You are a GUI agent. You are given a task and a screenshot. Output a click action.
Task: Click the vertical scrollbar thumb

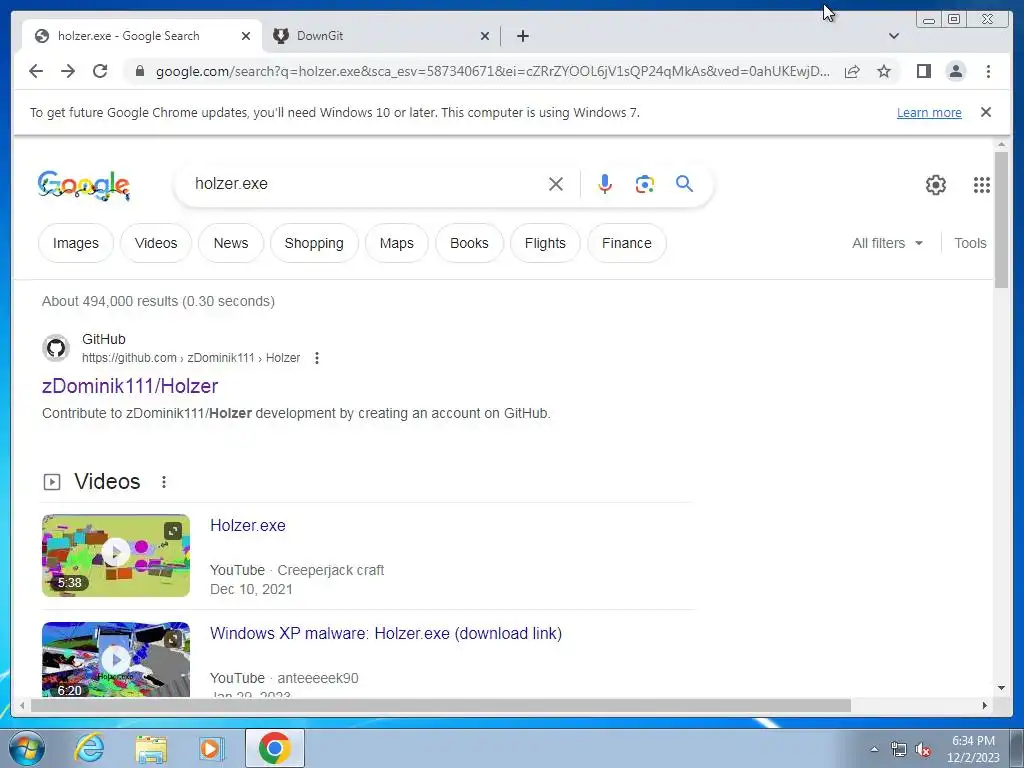(x=1001, y=219)
